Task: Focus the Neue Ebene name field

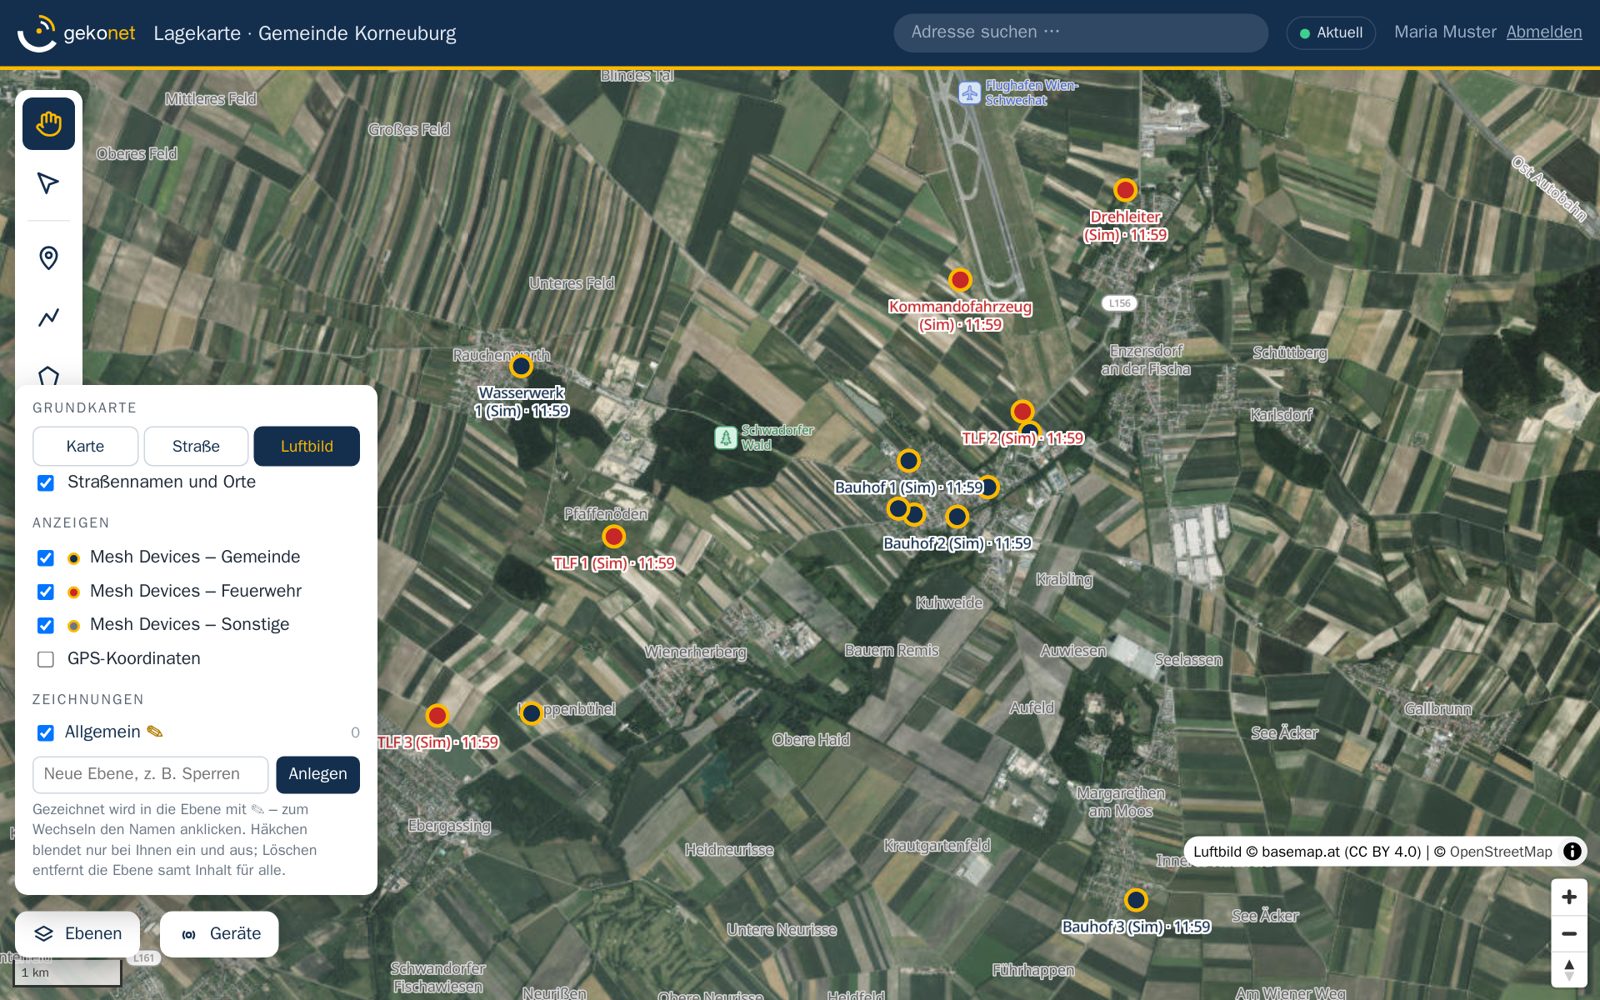Action: click(151, 774)
